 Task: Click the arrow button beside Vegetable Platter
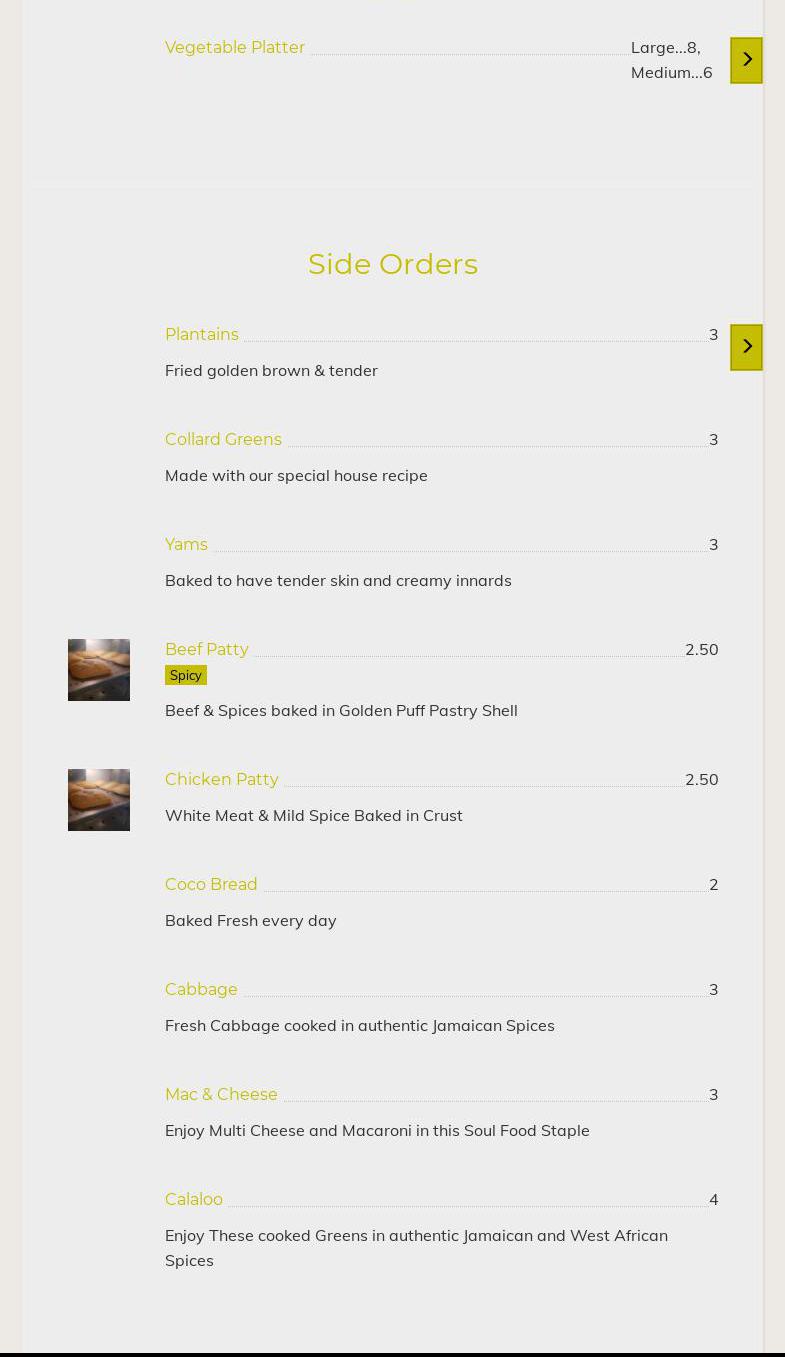coord(746,60)
